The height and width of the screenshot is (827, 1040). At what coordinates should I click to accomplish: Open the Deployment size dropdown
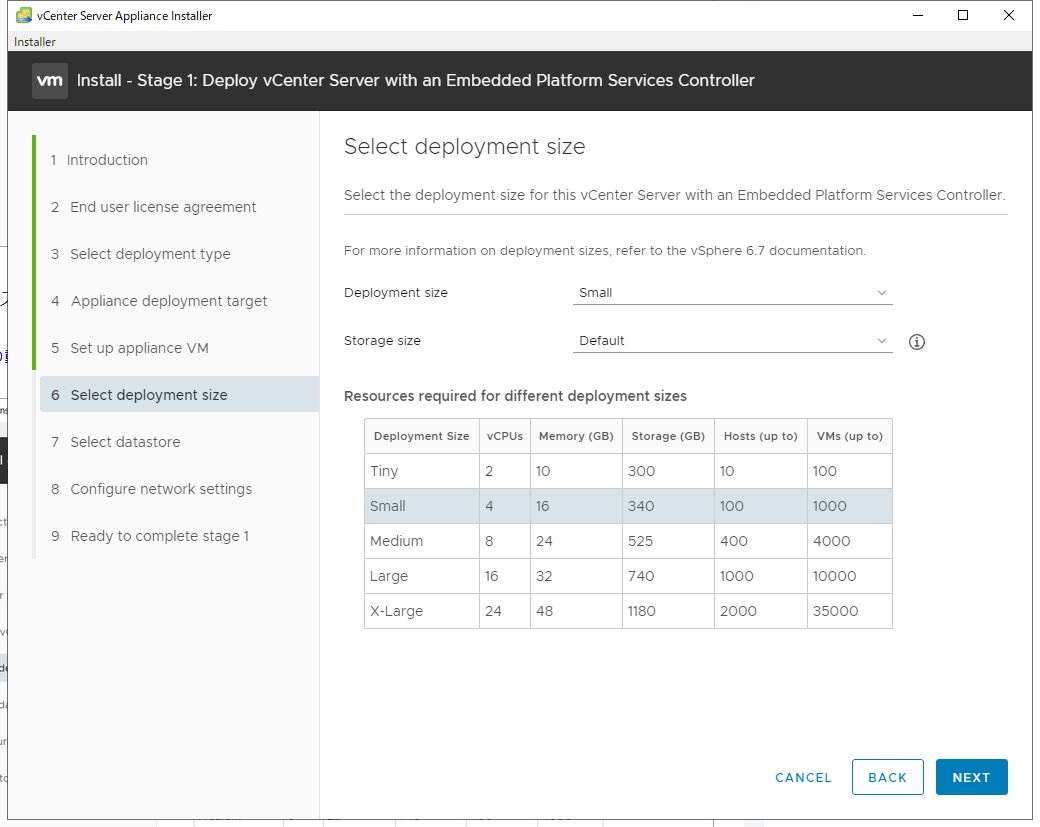(x=733, y=293)
